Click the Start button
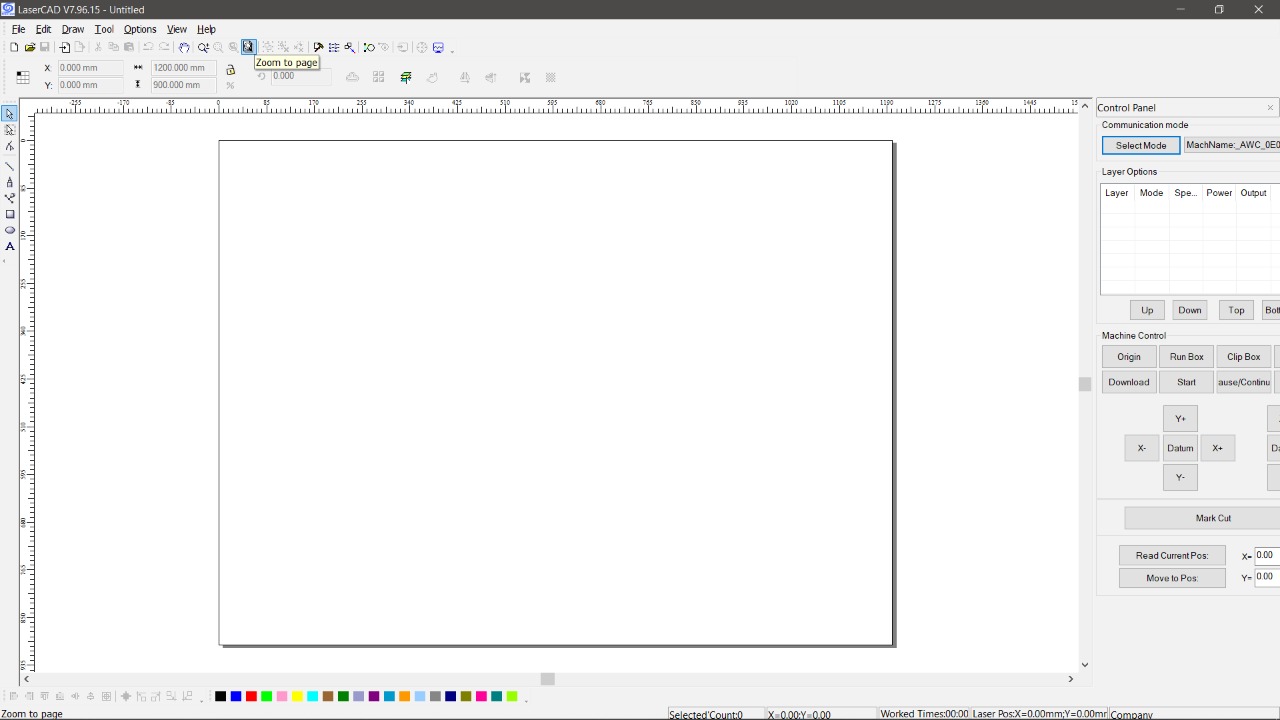The image size is (1280, 720). 1187,382
